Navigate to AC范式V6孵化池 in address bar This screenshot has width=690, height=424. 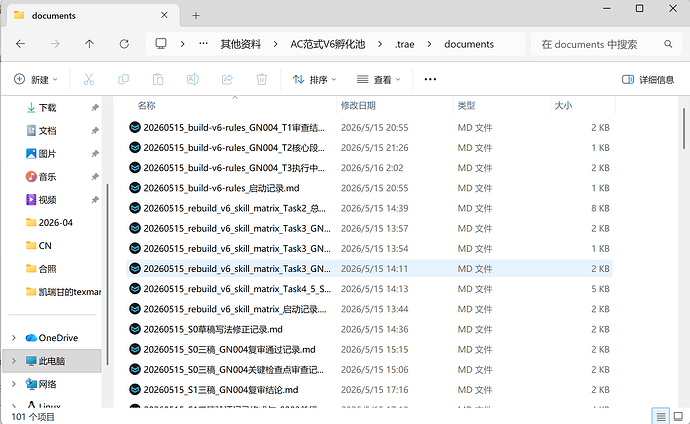328,44
